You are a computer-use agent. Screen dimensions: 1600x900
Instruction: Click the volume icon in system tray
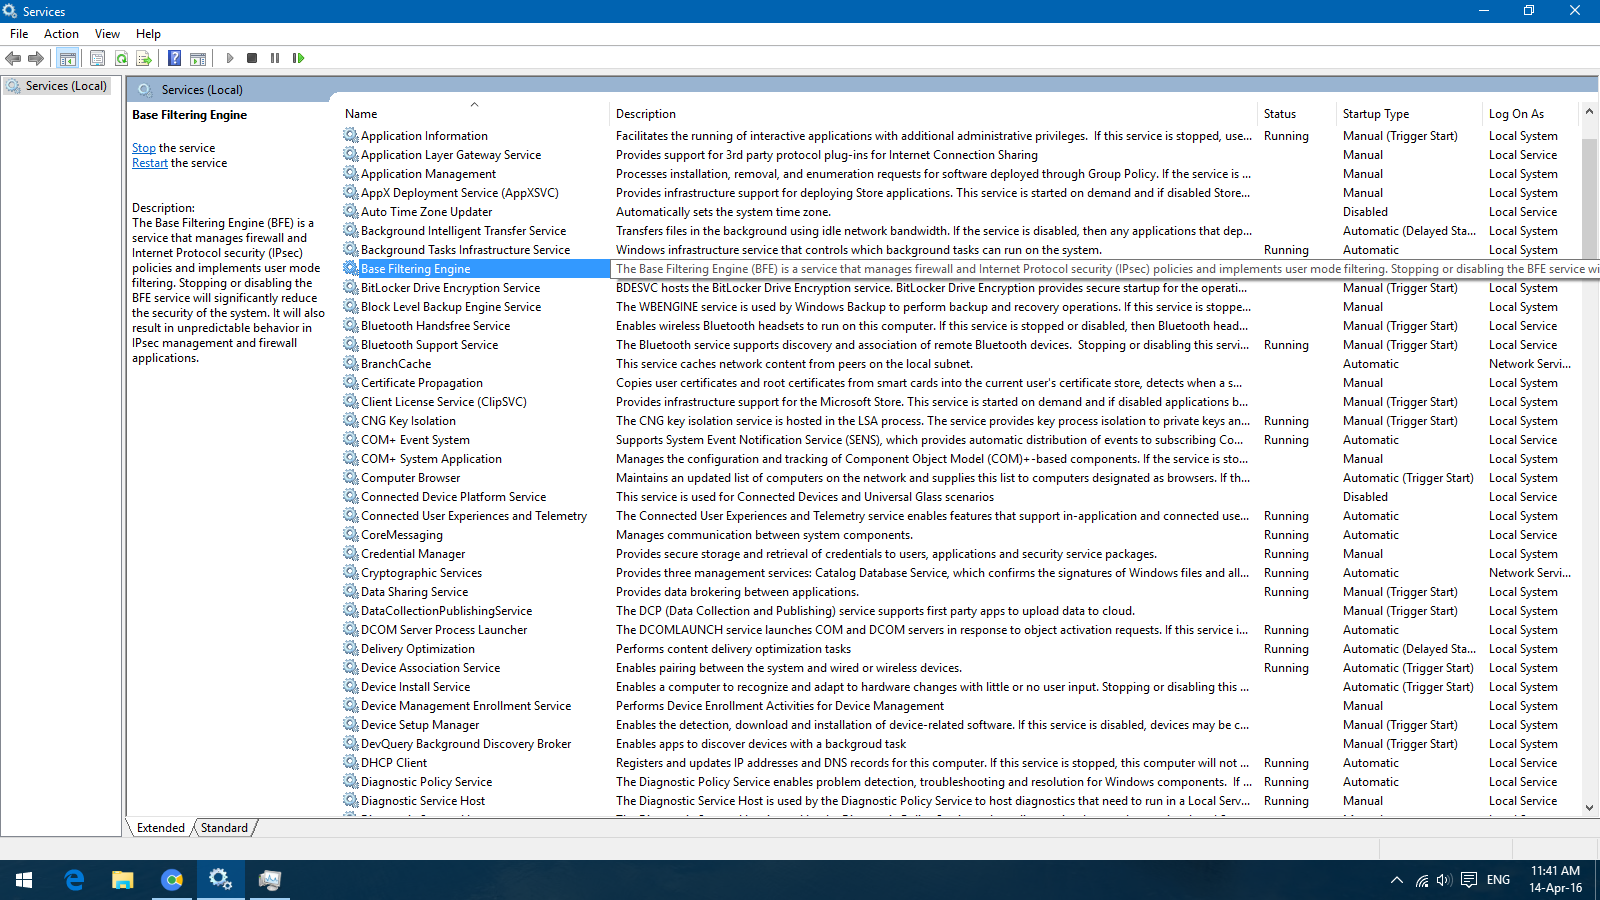point(1443,880)
